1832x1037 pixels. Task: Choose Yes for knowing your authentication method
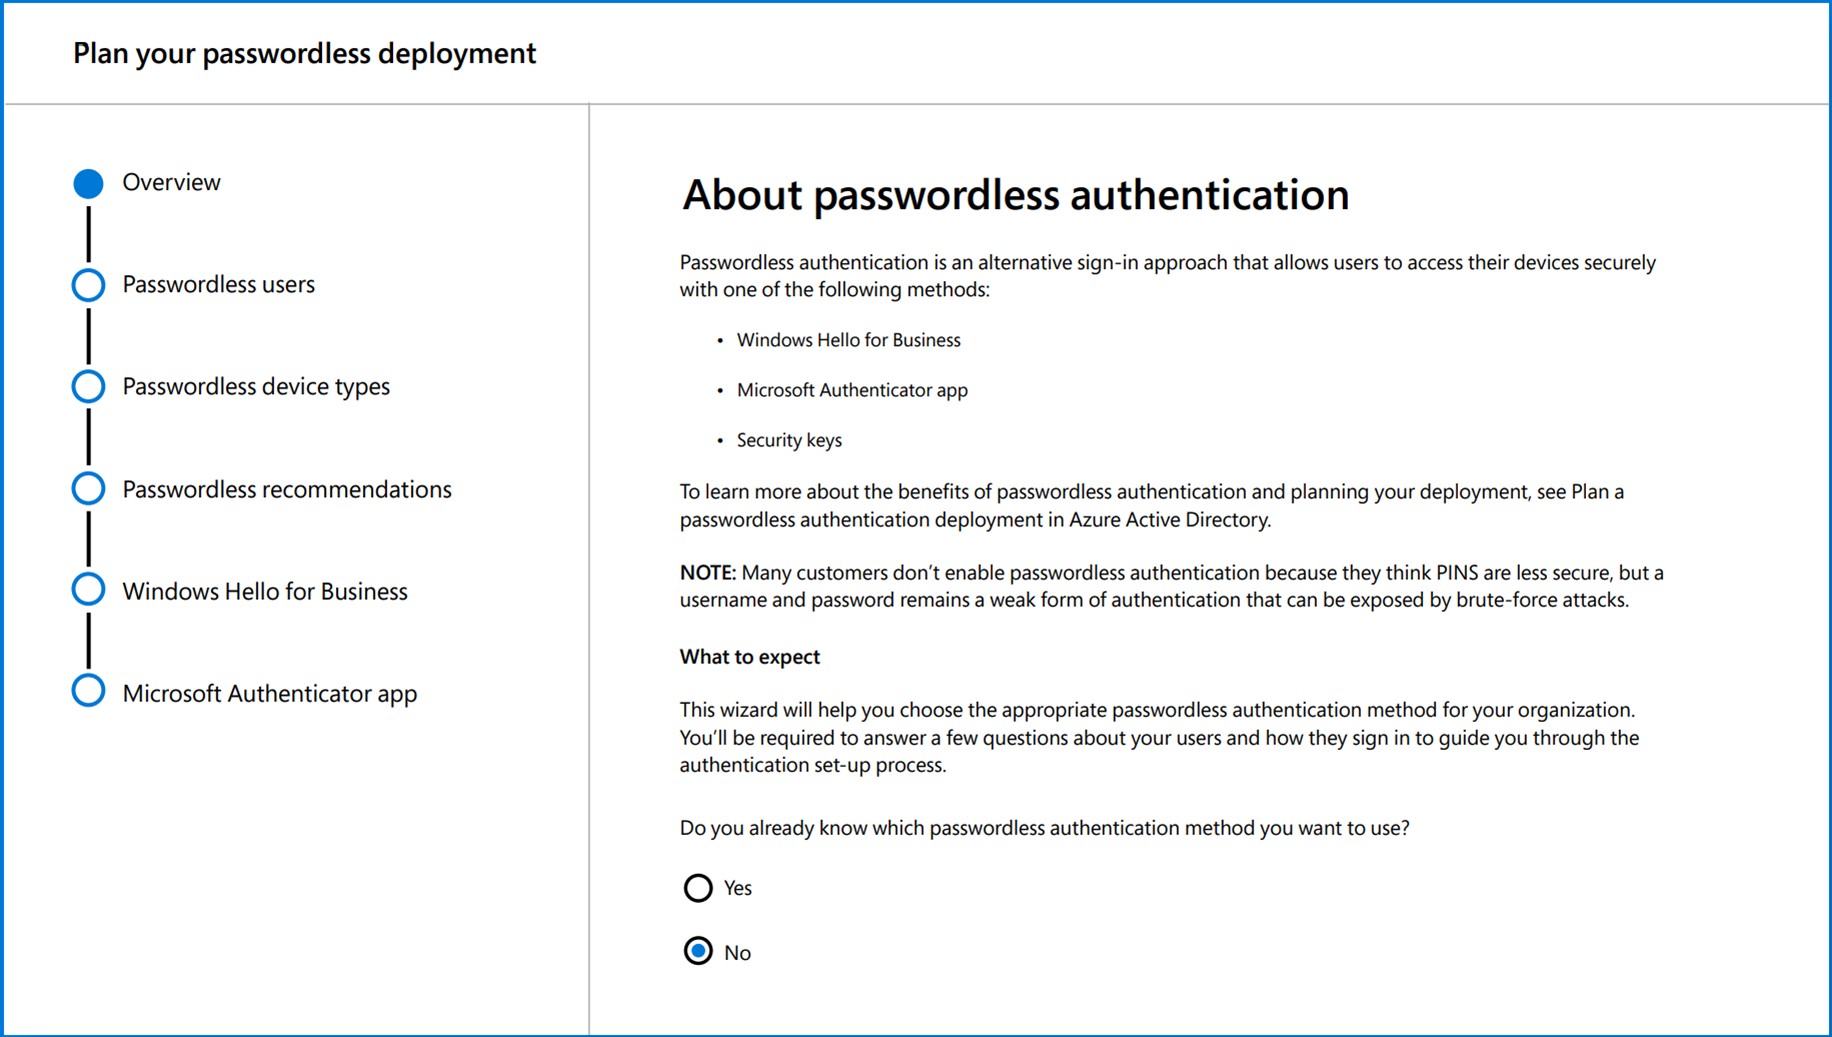point(698,888)
